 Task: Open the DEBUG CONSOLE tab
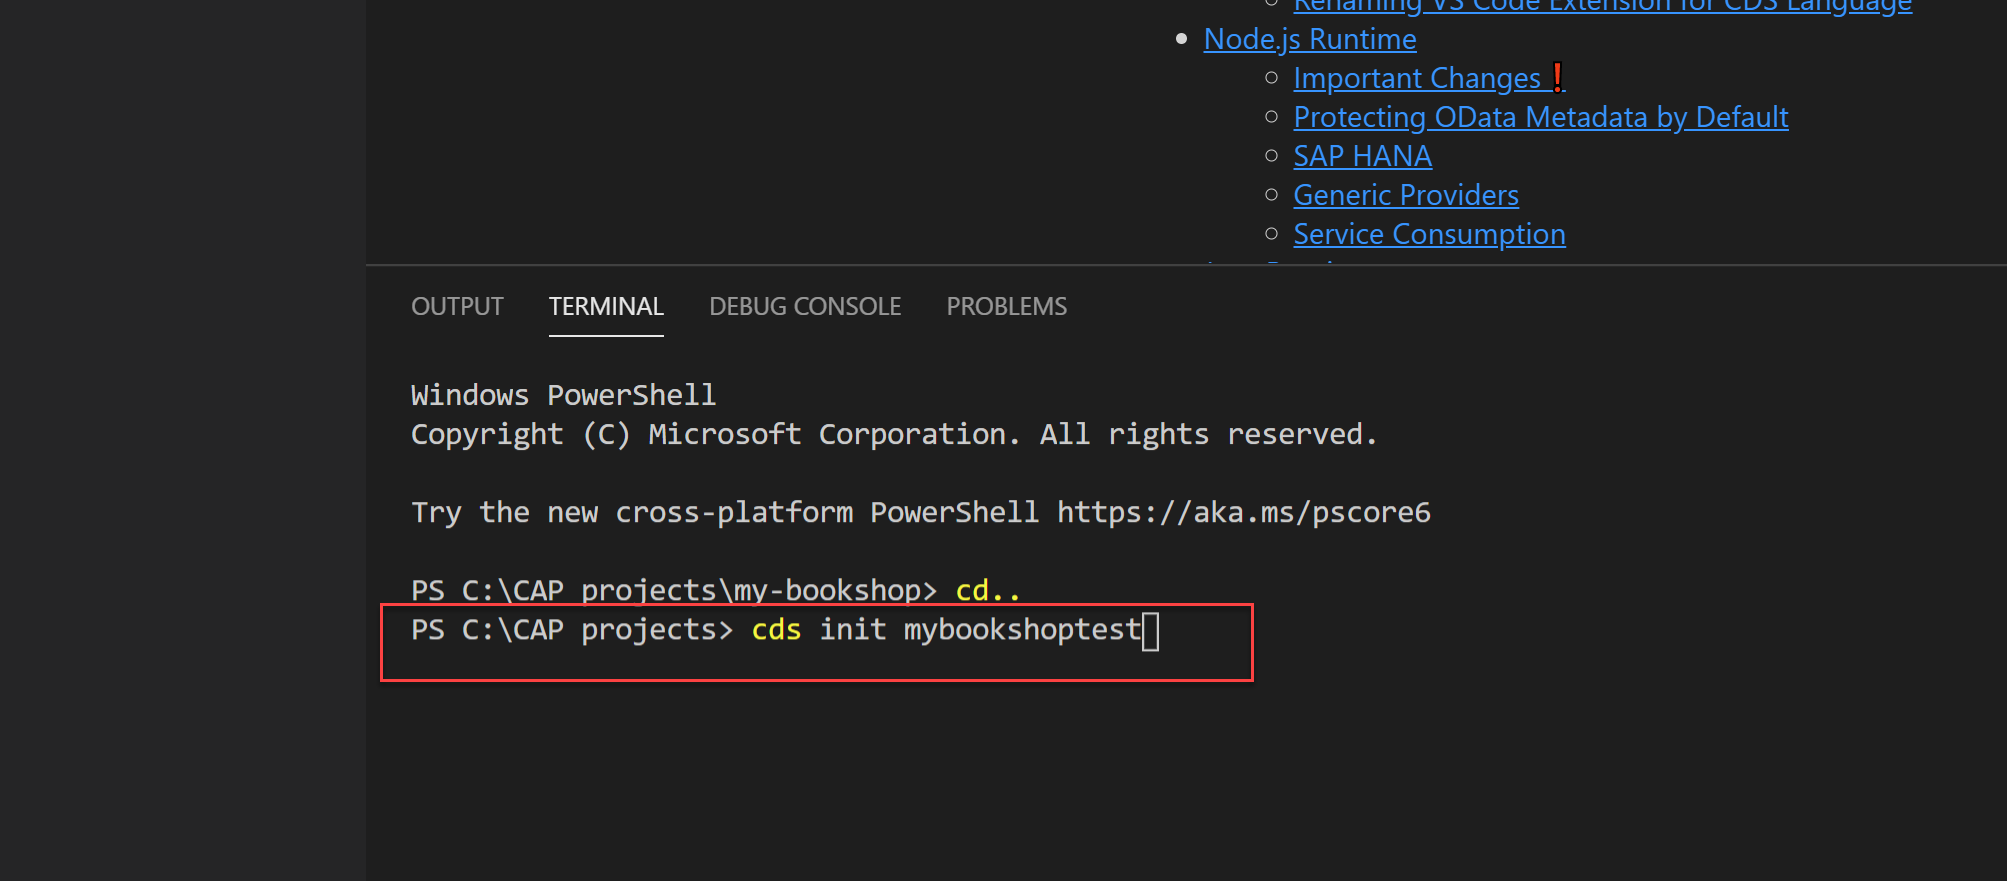(x=805, y=306)
